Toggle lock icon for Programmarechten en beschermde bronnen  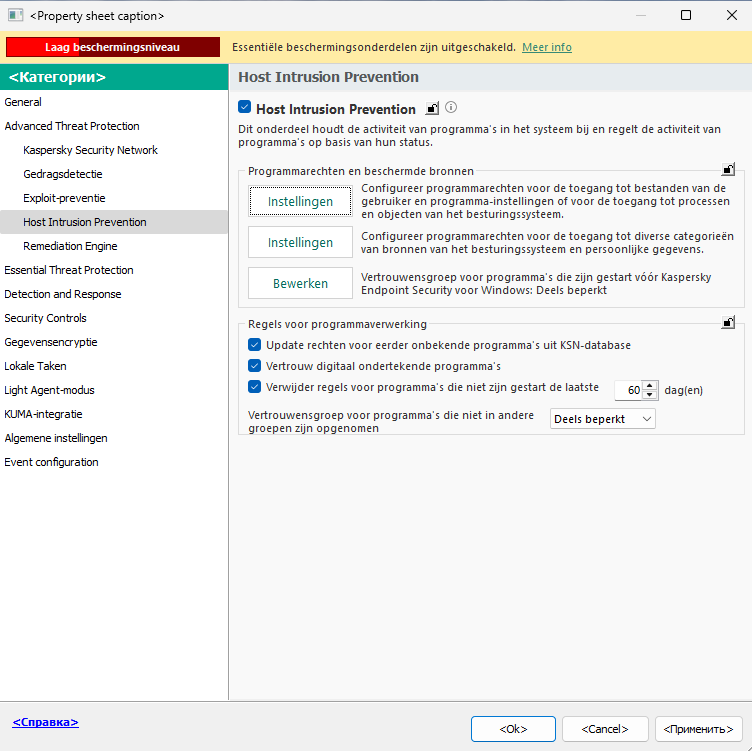[x=729, y=170]
